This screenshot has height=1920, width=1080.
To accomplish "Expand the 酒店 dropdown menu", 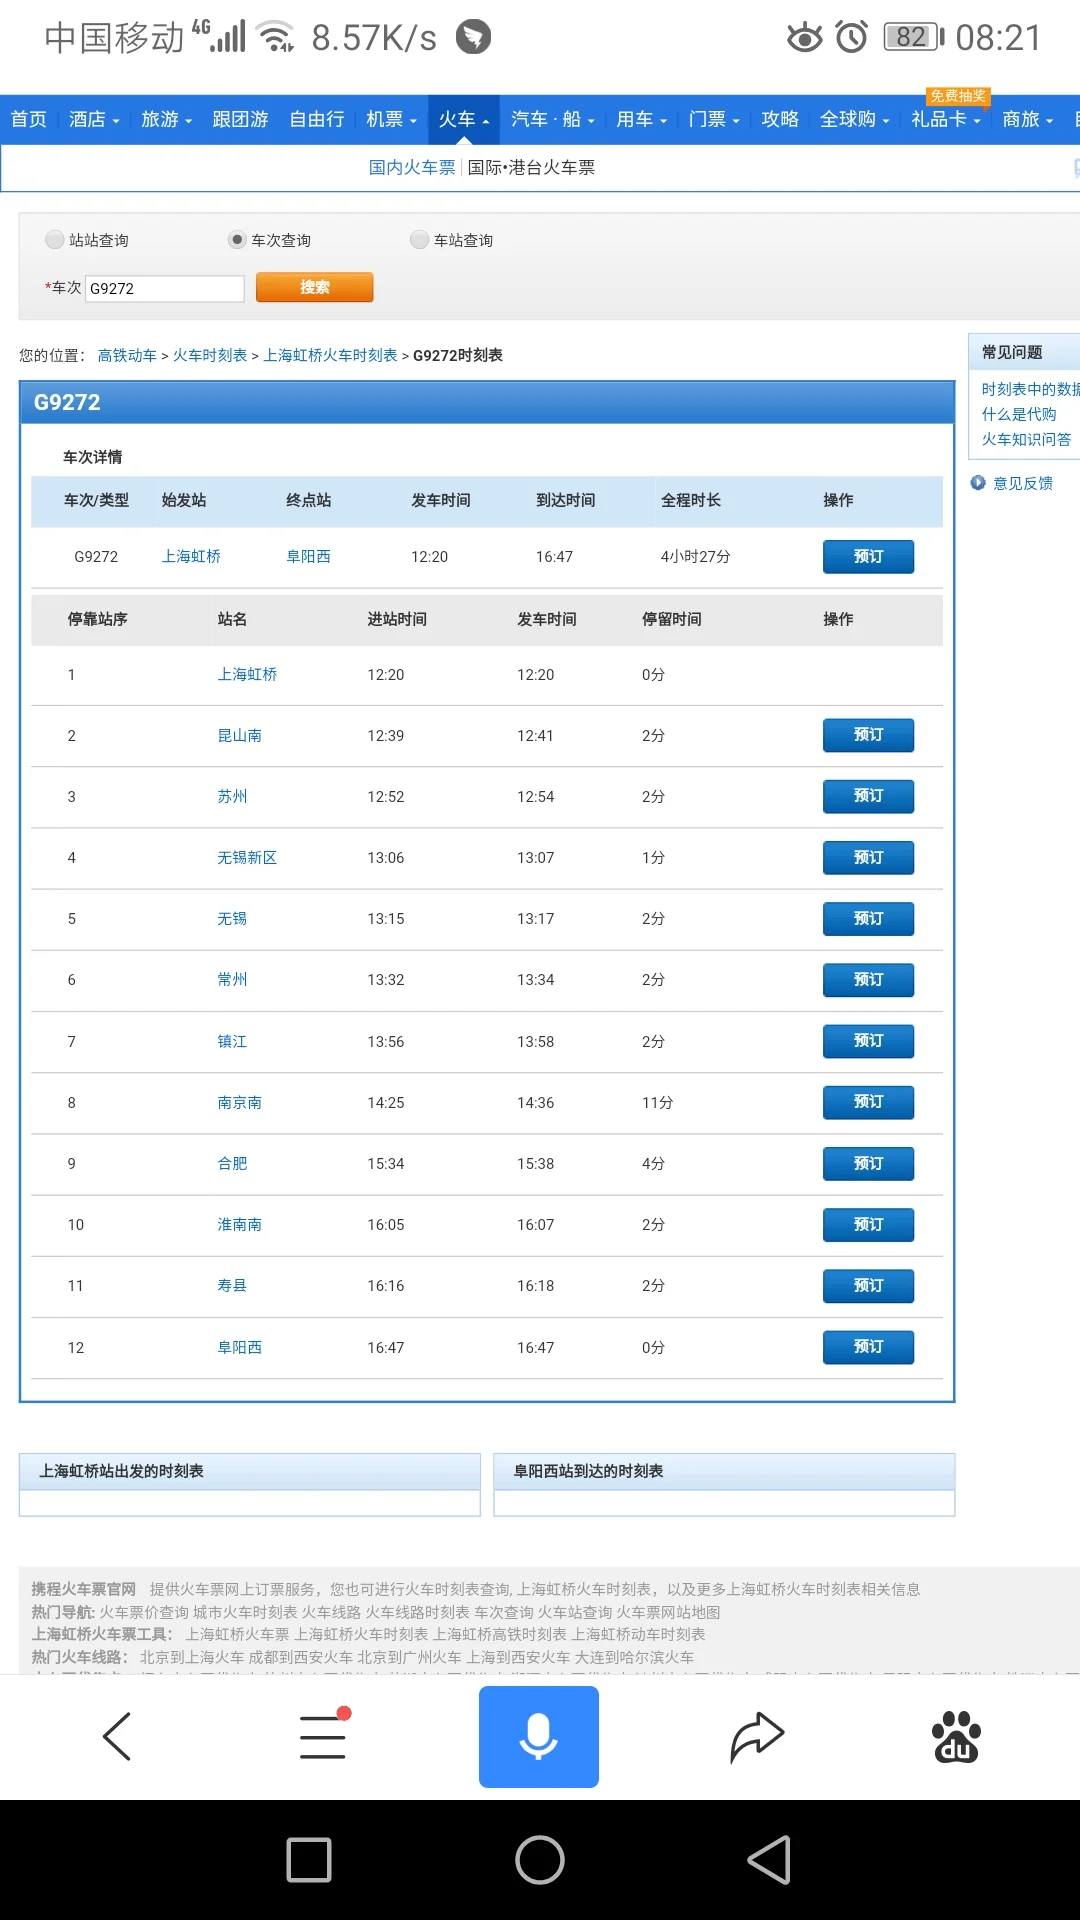I will pos(94,119).
